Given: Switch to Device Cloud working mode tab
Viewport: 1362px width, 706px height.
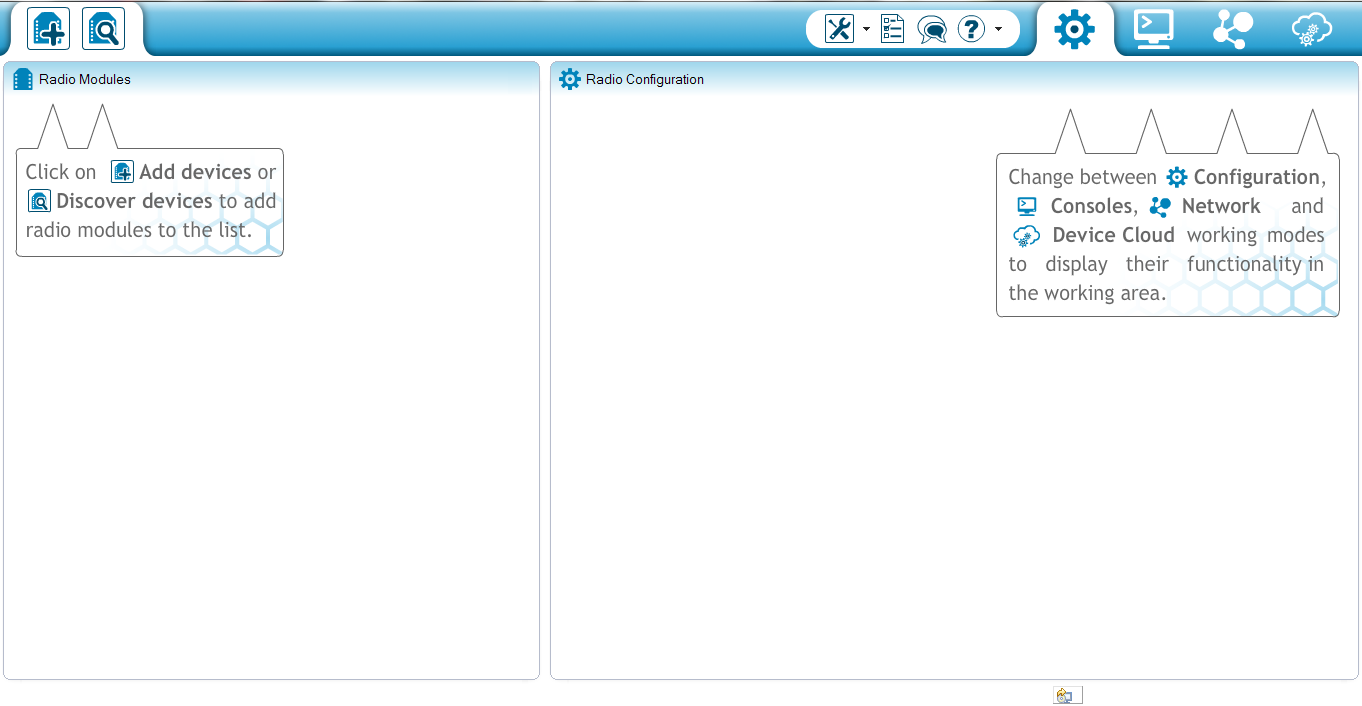Looking at the screenshot, I should 1312,29.
